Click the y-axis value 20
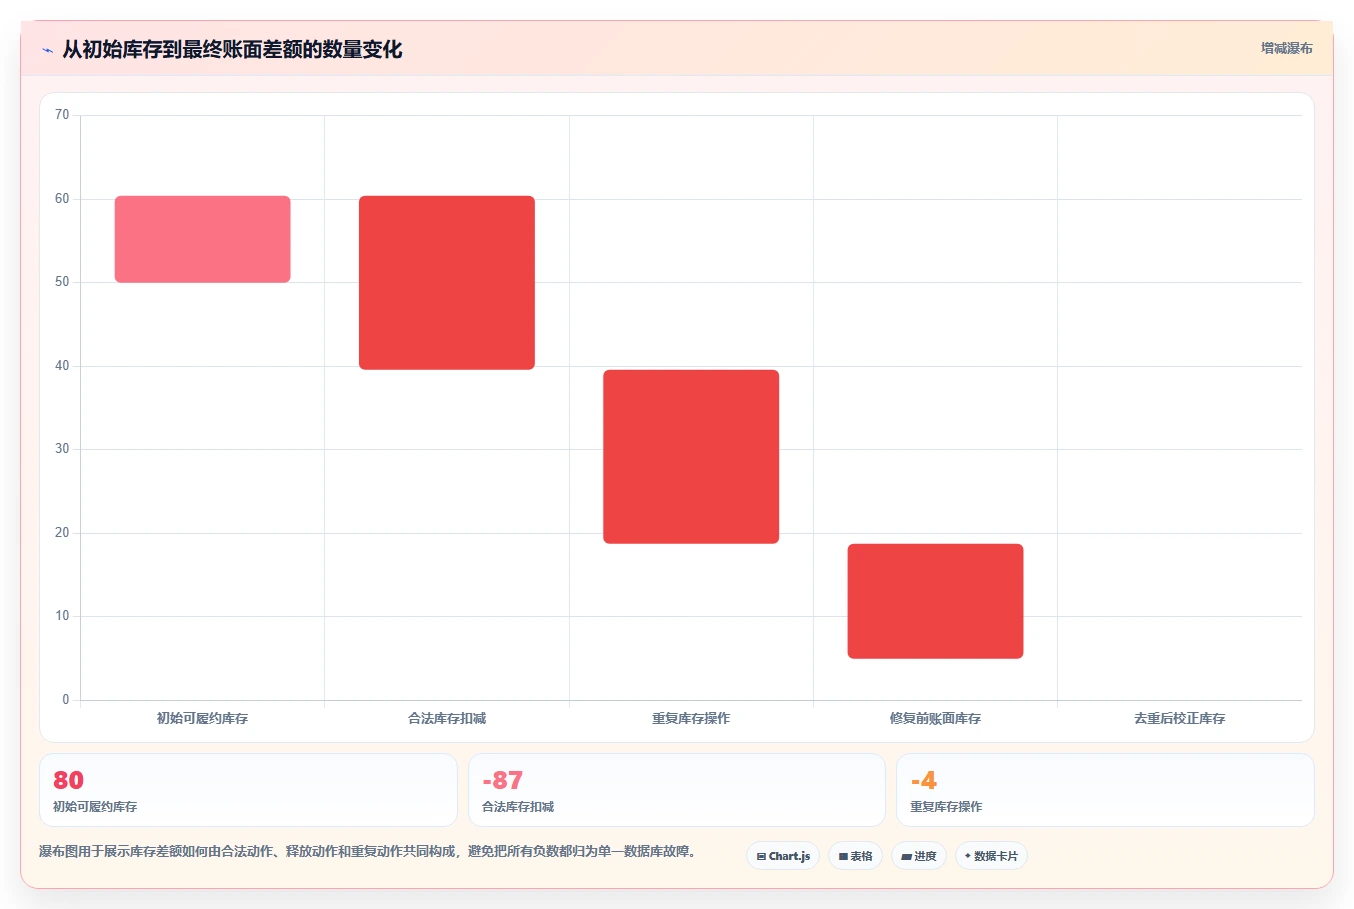The image size is (1354, 909). 62,533
